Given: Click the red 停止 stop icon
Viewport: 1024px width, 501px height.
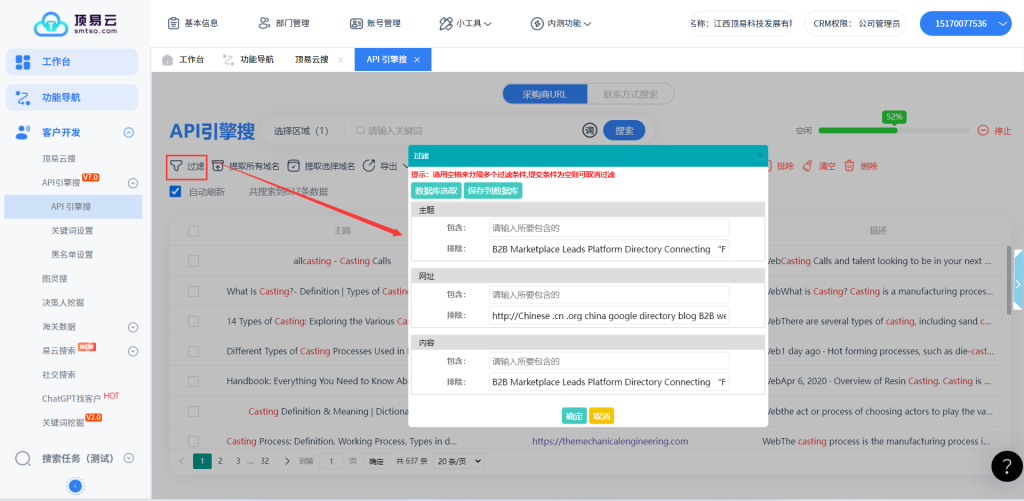Looking at the screenshot, I should 983,131.
